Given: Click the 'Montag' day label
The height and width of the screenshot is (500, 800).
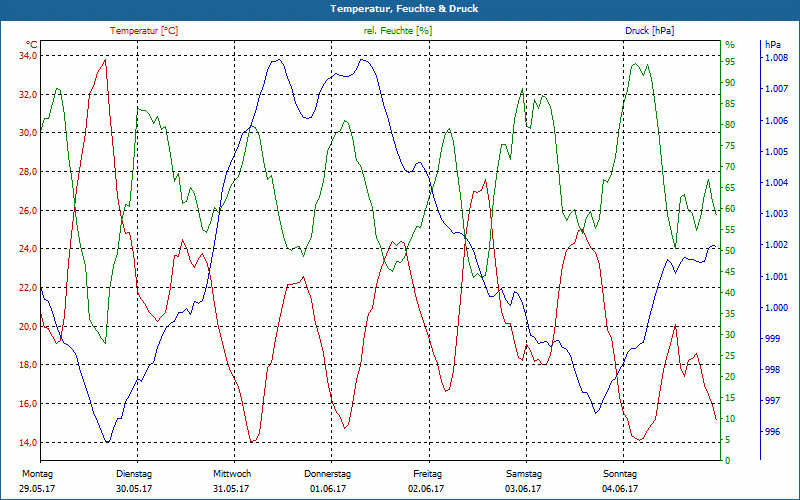Looking at the screenshot, I should [38, 474].
